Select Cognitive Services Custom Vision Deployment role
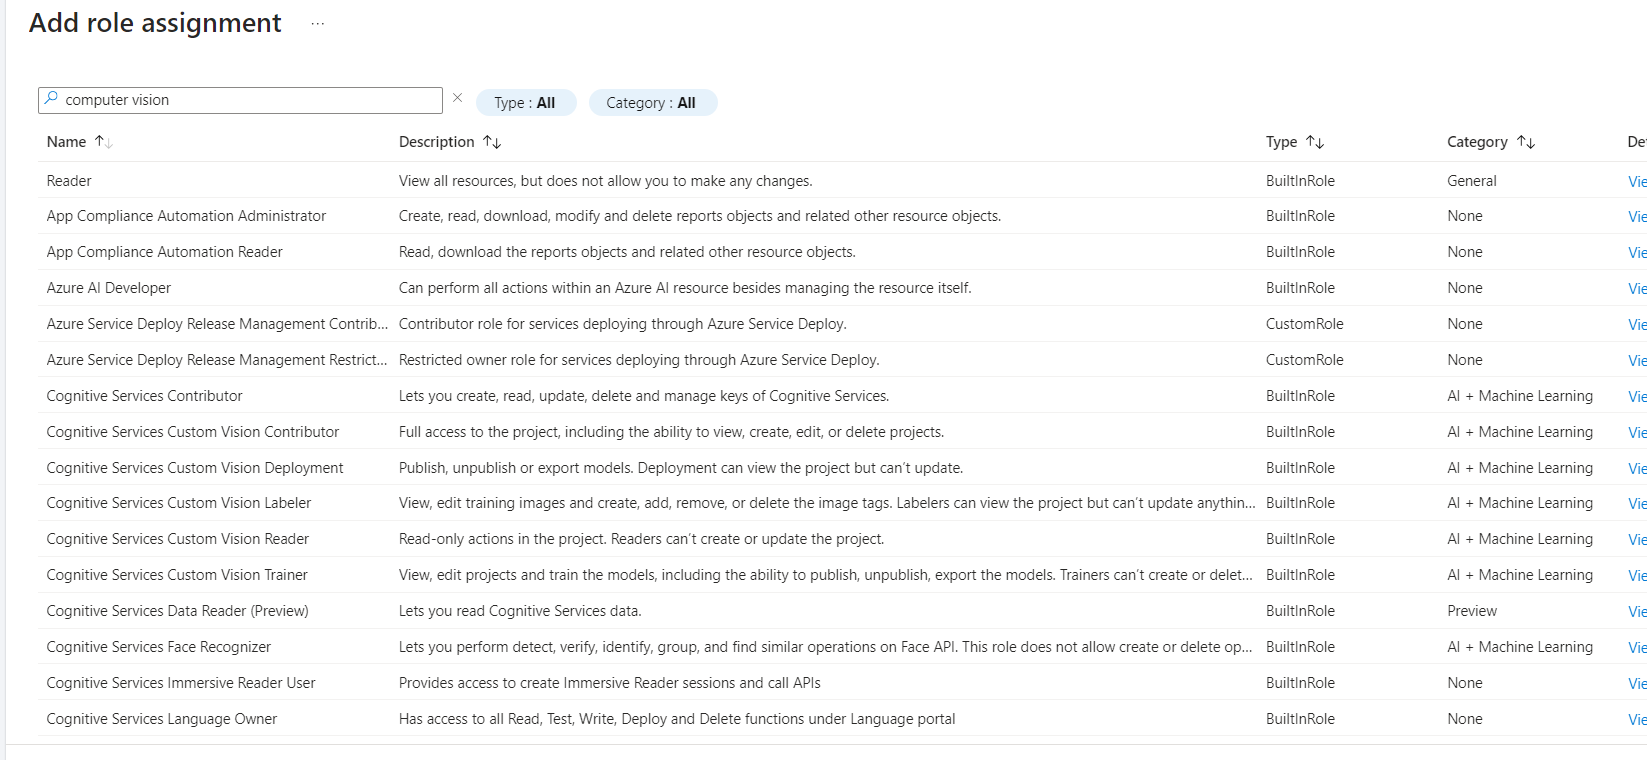Image resolution: width=1647 pixels, height=760 pixels. coord(842,468)
